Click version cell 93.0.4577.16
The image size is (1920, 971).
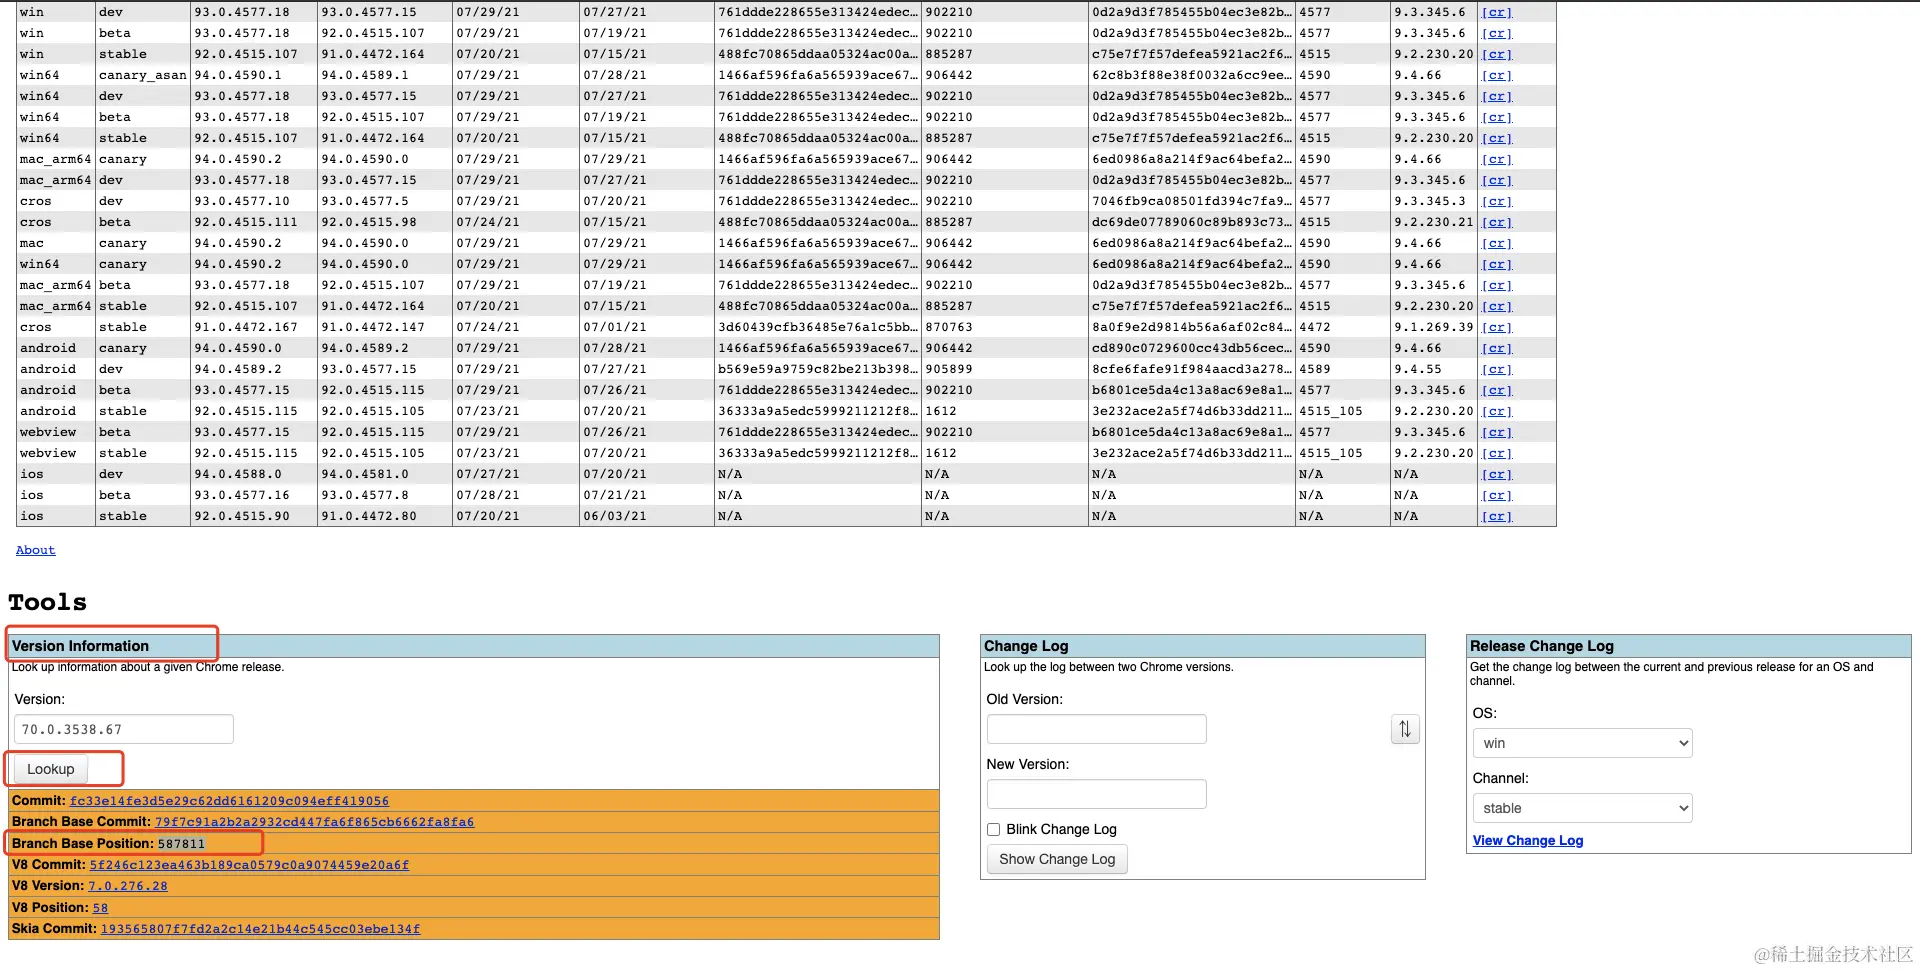click(253, 495)
